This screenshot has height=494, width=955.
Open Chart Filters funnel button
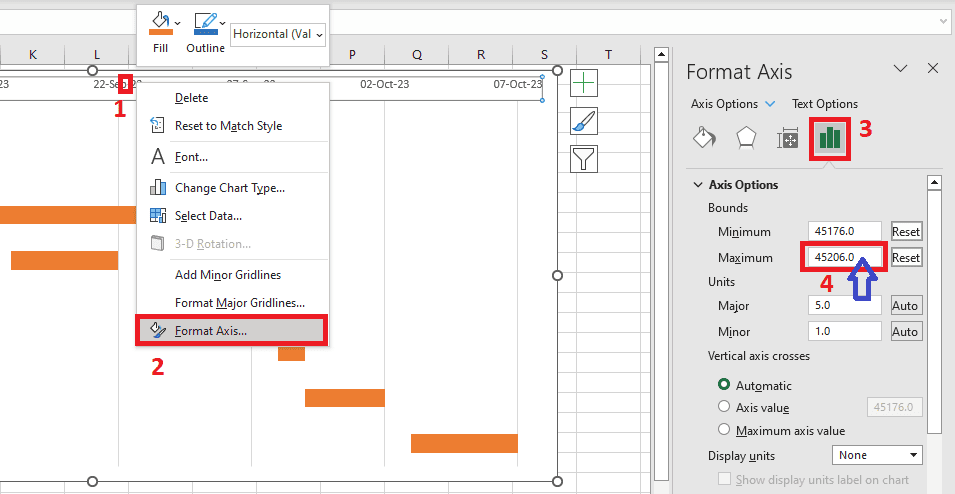584,158
